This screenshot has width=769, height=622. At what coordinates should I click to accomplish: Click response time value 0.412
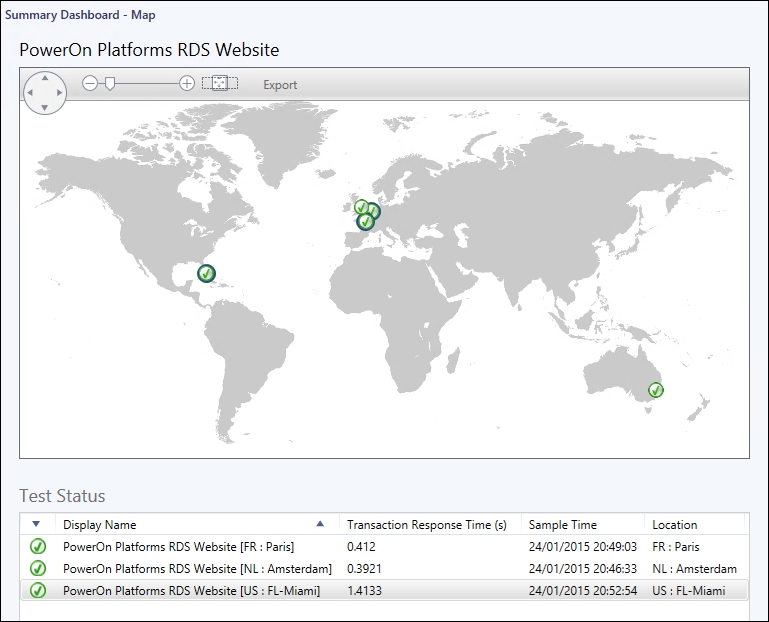pos(361,546)
